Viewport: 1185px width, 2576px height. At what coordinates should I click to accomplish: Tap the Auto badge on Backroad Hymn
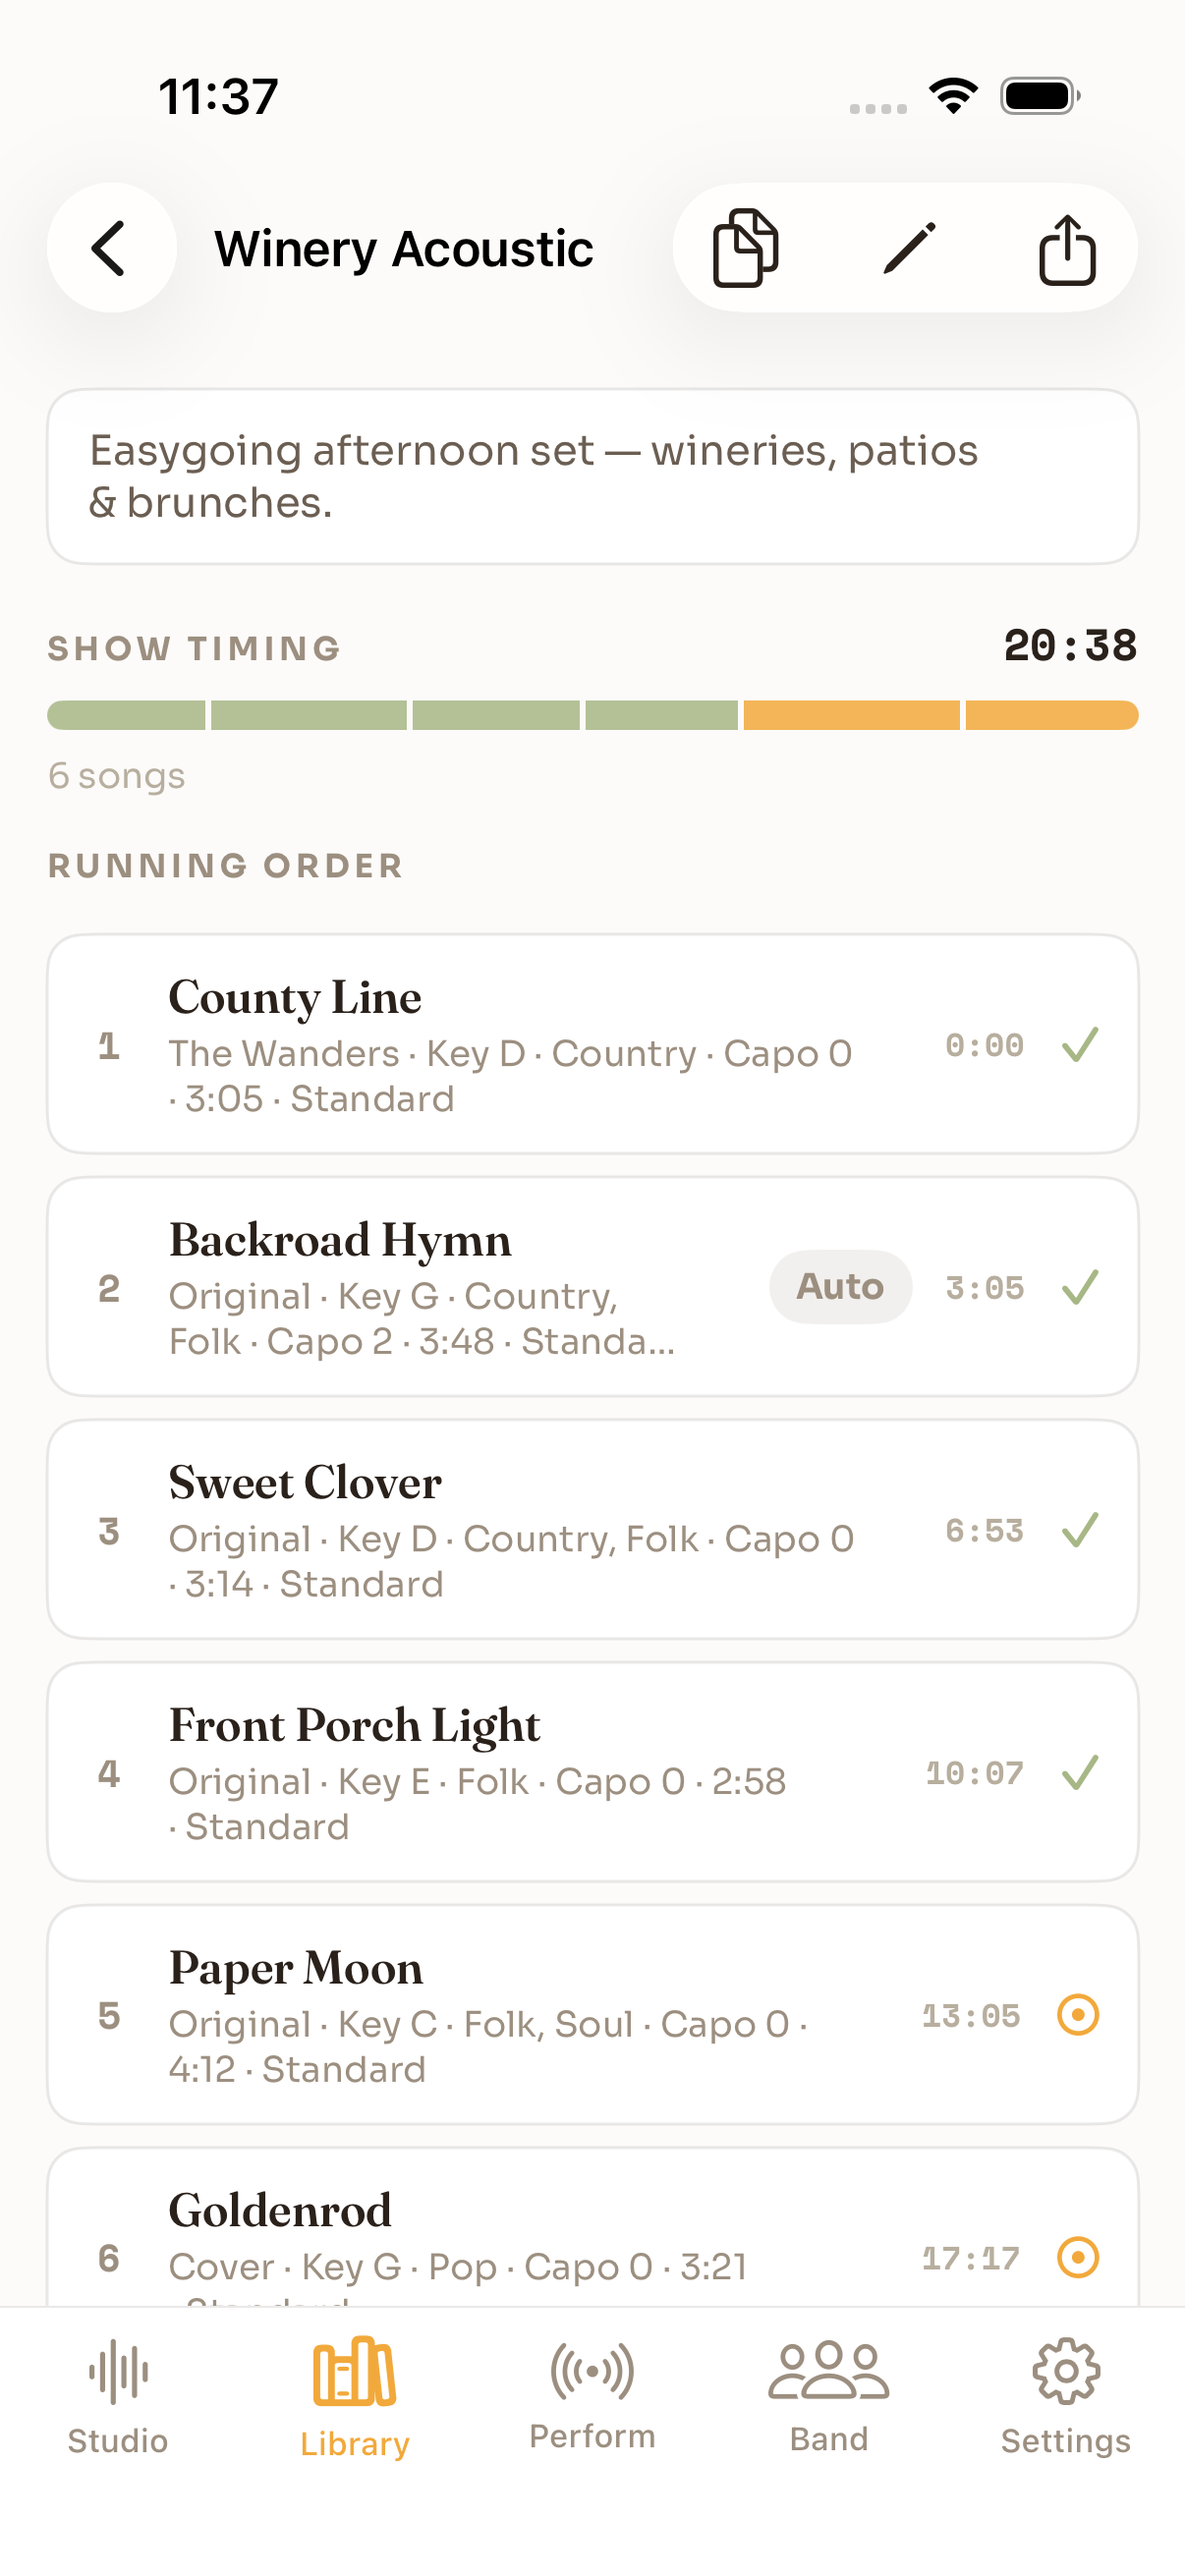[840, 1286]
